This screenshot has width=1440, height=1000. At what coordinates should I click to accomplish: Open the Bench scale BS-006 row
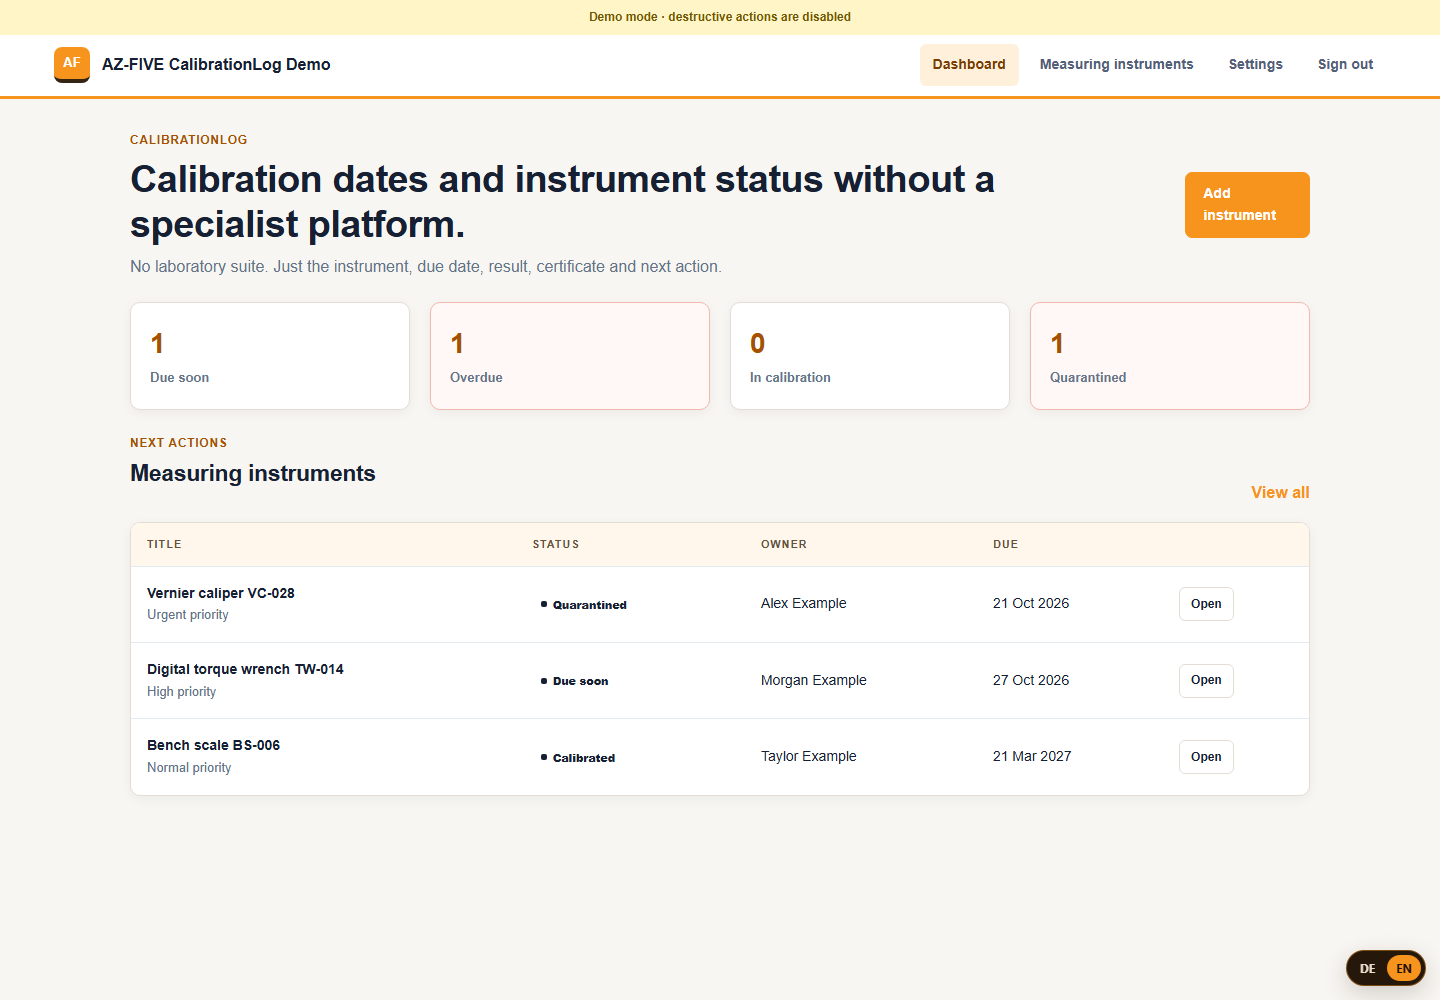pyautogui.click(x=1206, y=757)
